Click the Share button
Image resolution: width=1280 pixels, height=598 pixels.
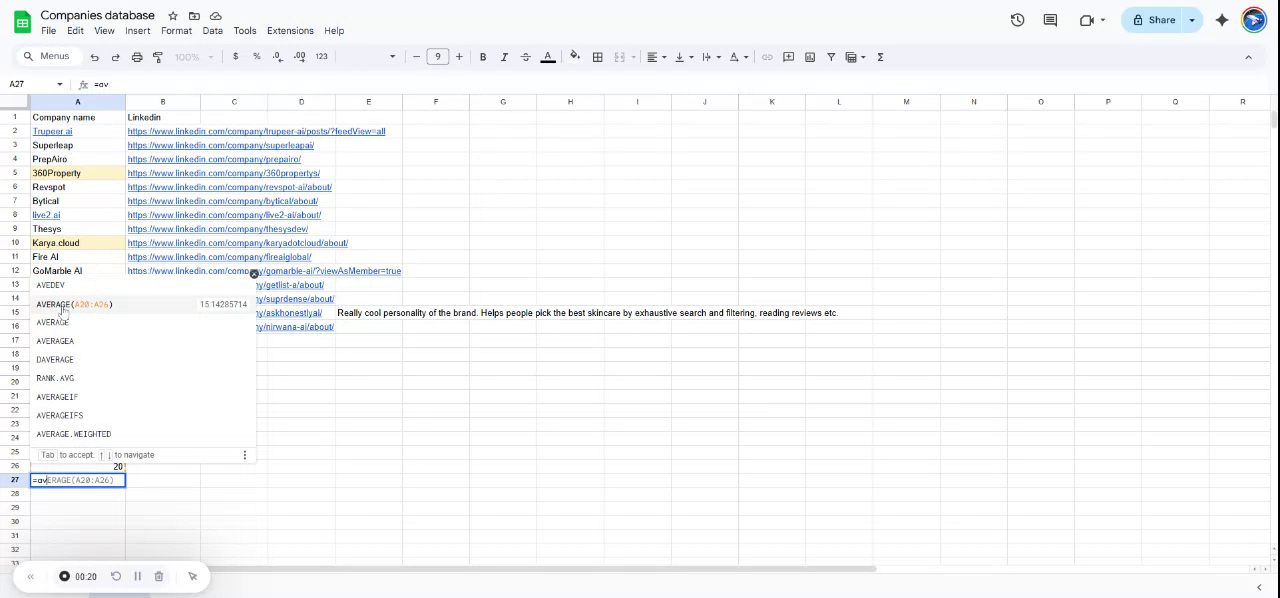pyautogui.click(x=1154, y=20)
